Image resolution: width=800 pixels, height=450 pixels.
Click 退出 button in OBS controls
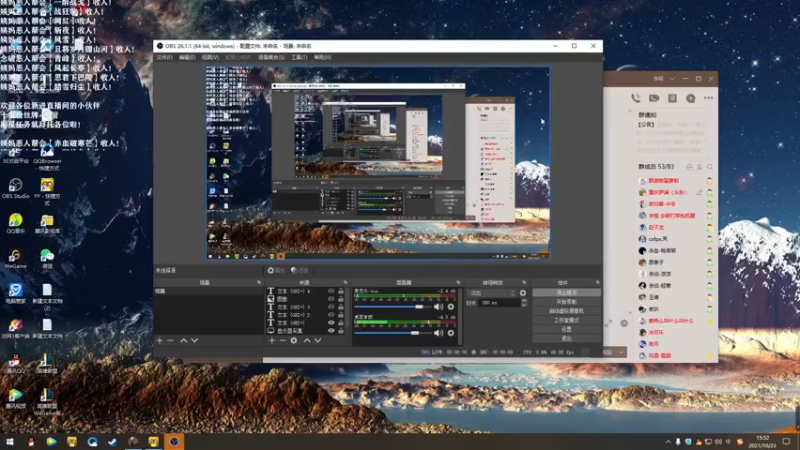(566, 338)
